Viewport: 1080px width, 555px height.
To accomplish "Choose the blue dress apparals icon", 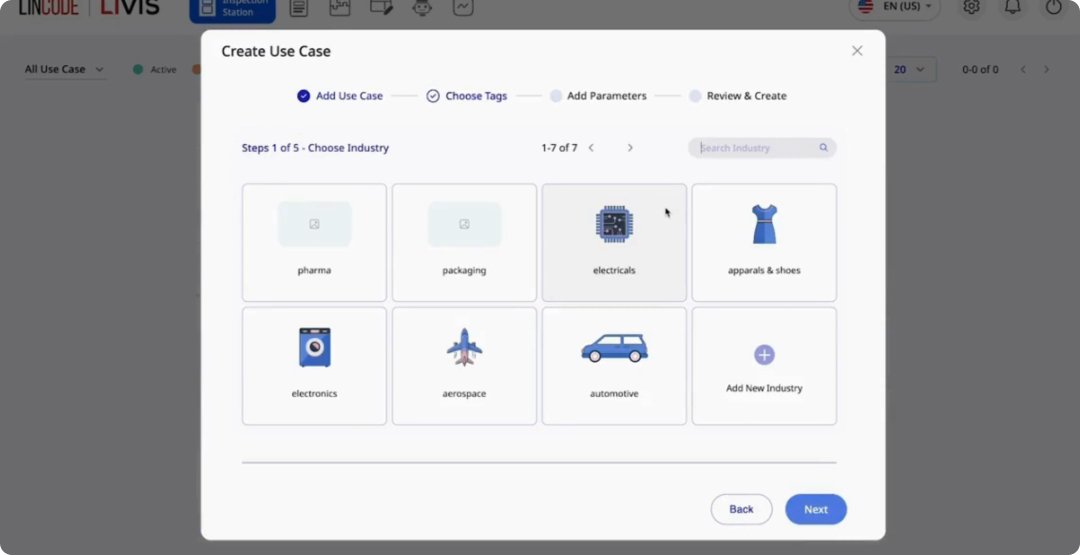I will pos(764,224).
